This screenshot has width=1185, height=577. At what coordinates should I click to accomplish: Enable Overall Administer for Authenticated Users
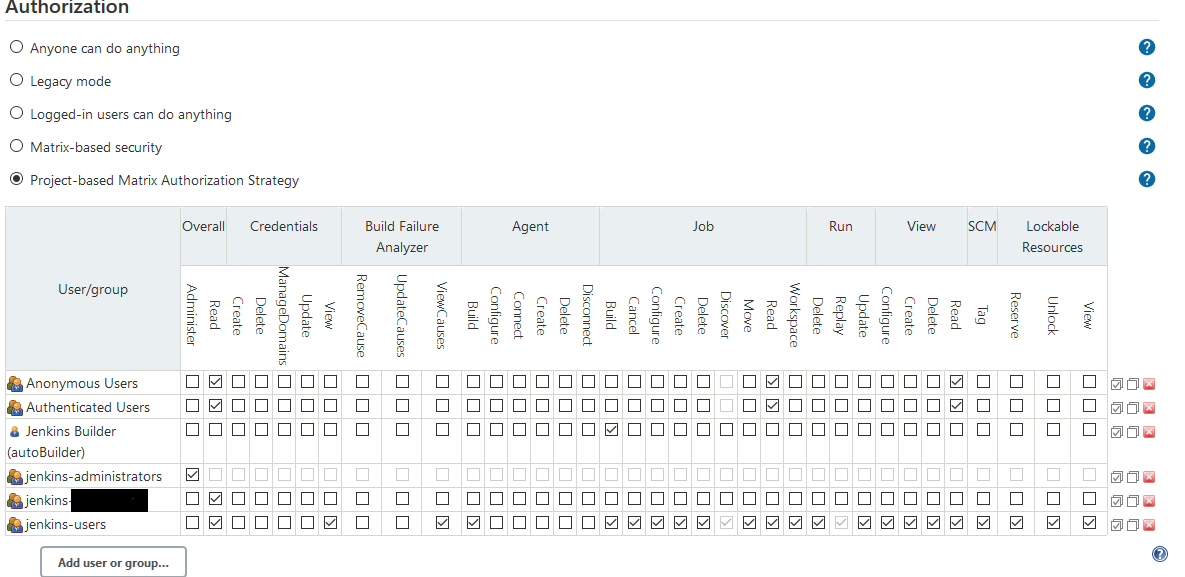[x=193, y=406]
